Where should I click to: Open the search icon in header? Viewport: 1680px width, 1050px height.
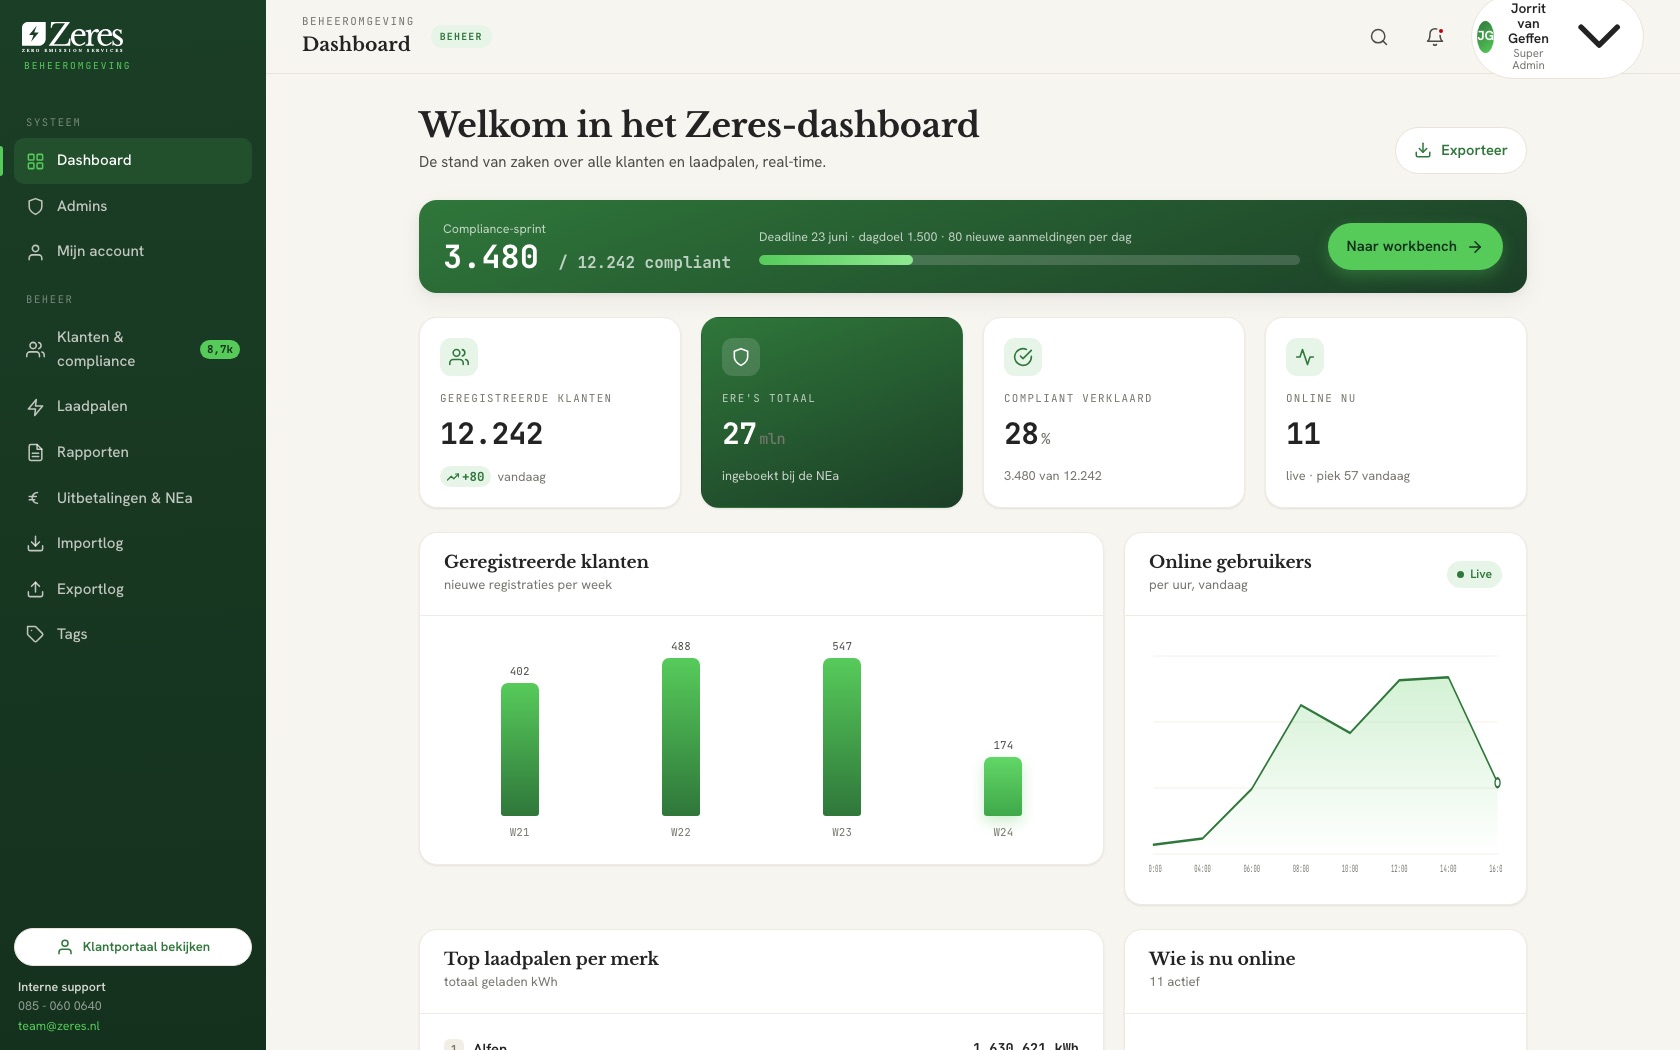pyautogui.click(x=1379, y=37)
